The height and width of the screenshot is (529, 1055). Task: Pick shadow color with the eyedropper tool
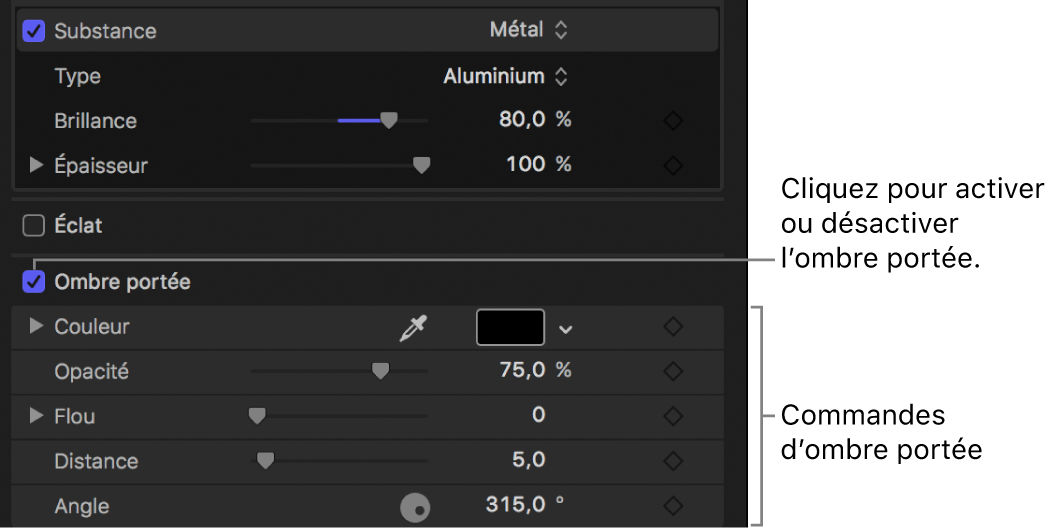413,328
